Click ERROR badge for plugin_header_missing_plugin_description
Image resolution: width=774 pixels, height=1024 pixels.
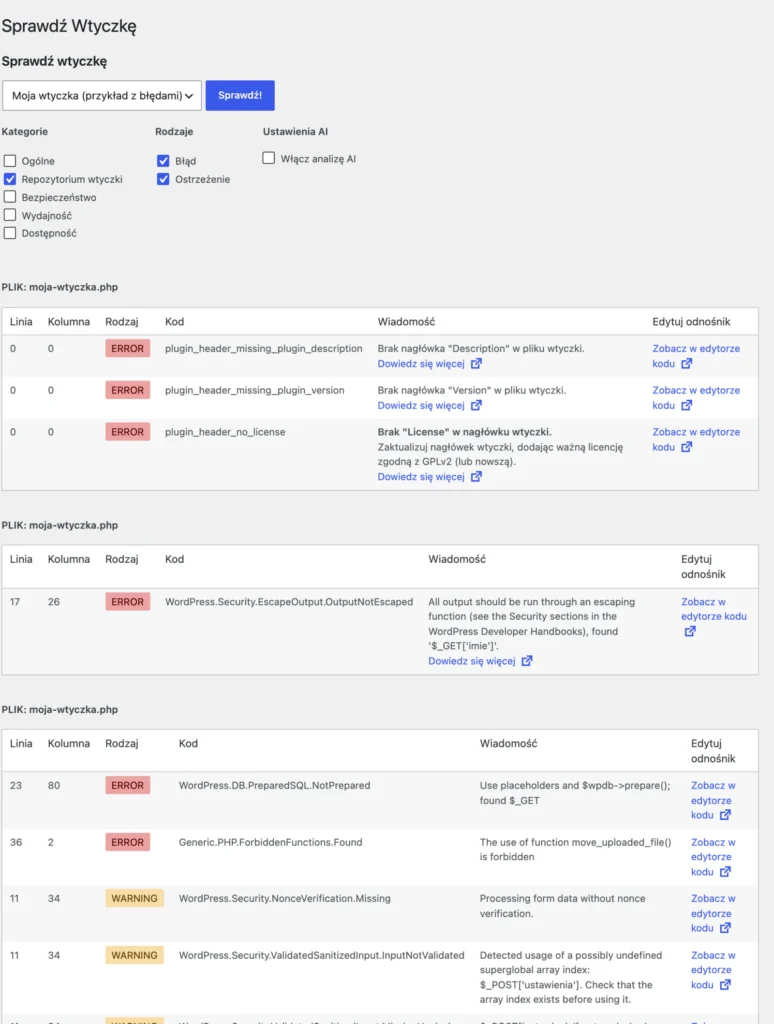tap(127, 349)
